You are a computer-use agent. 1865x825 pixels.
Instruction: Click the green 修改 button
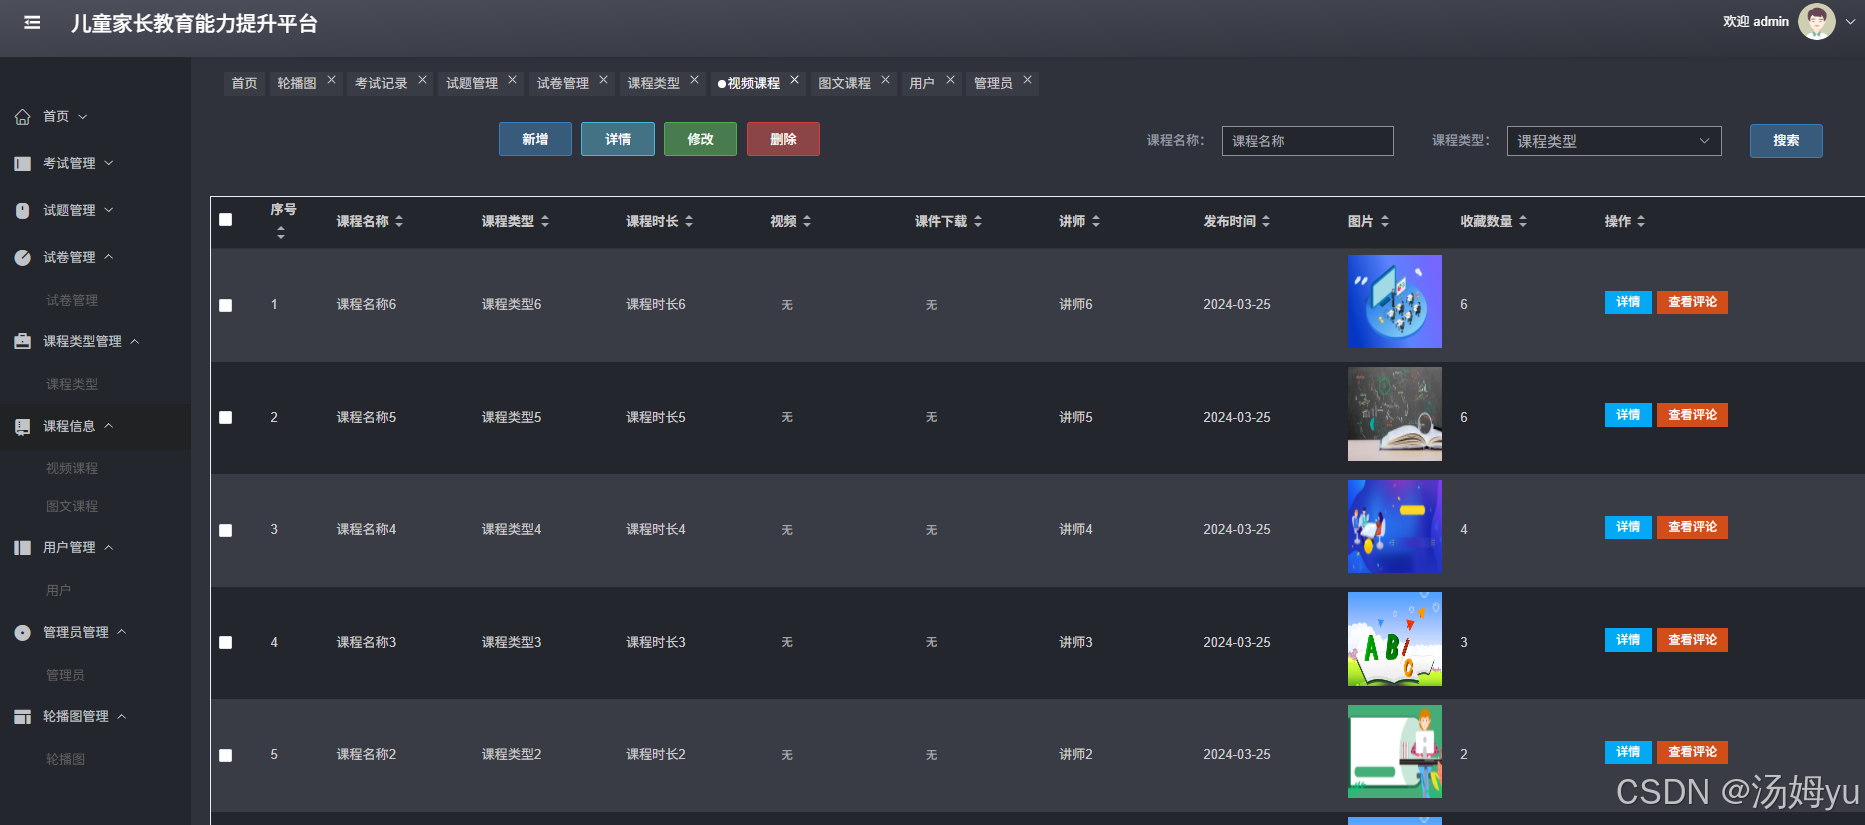coord(700,139)
